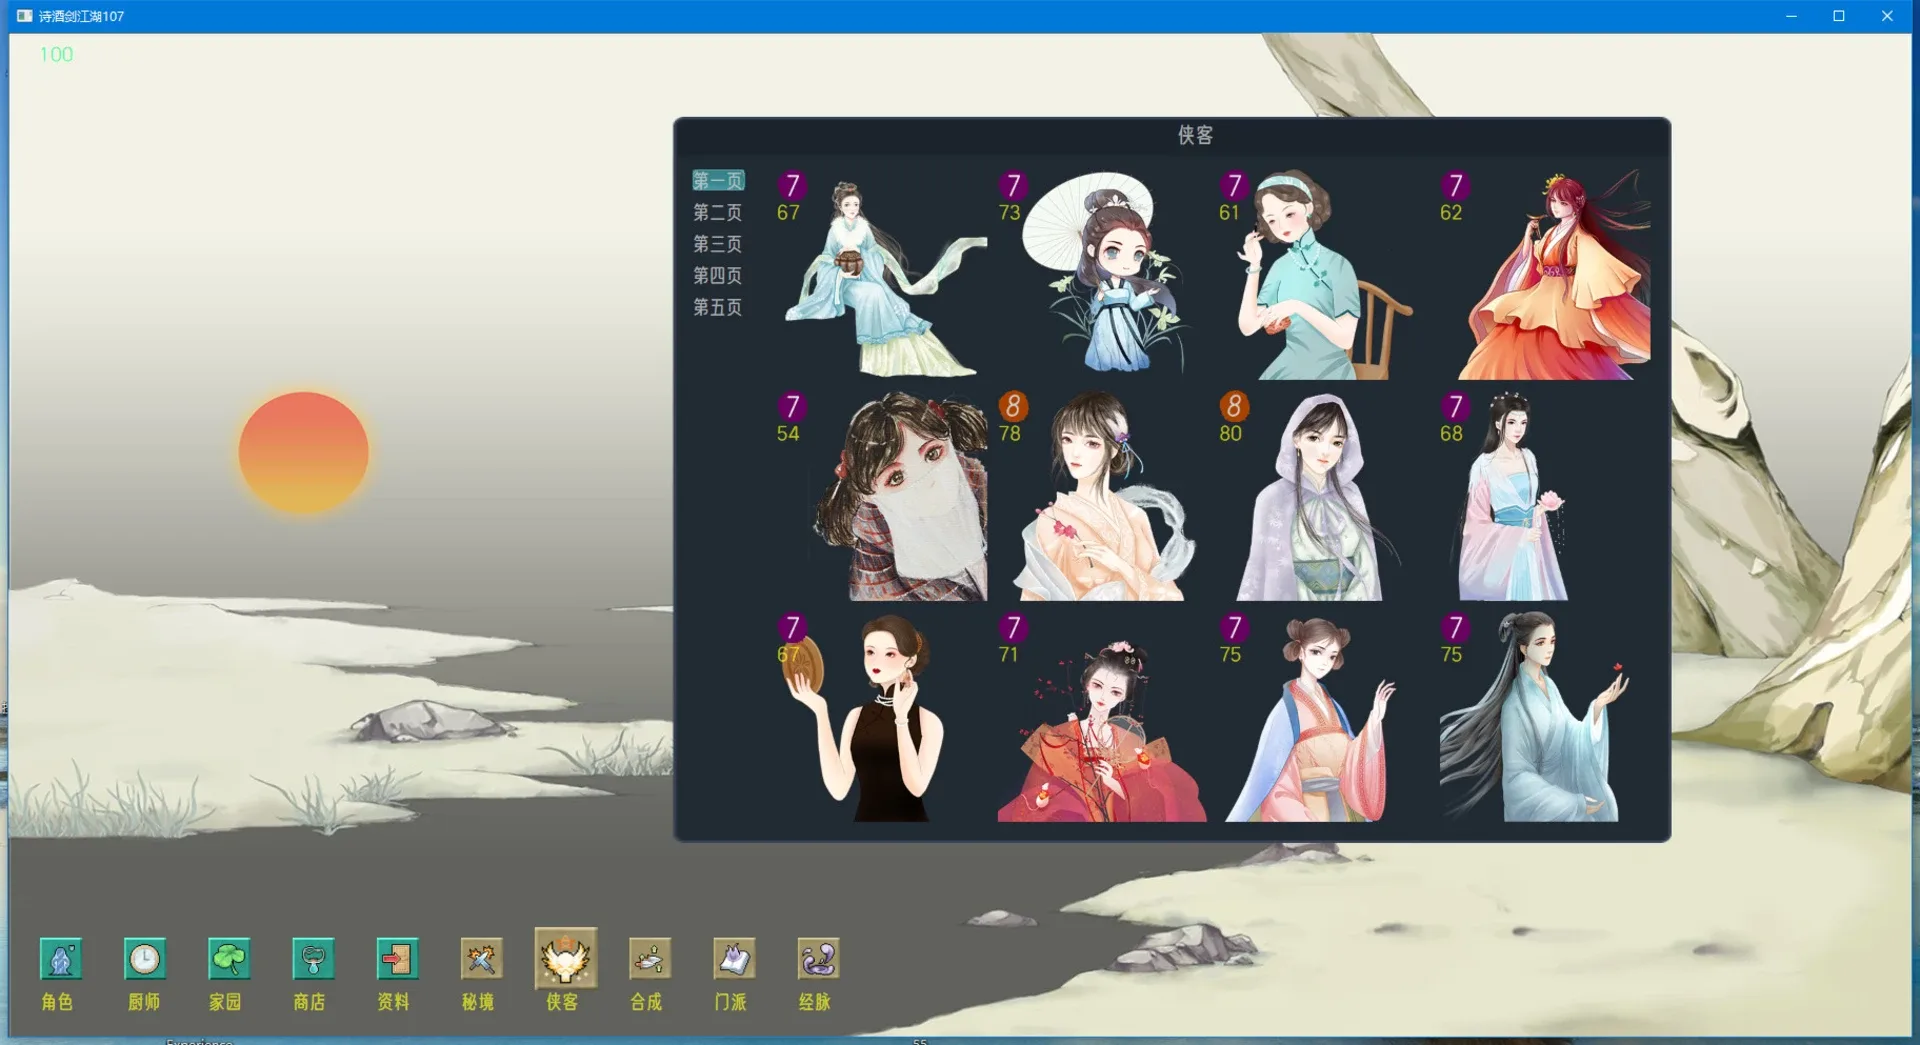
Task: Switch to page 第二页
Action: point(717,212)
